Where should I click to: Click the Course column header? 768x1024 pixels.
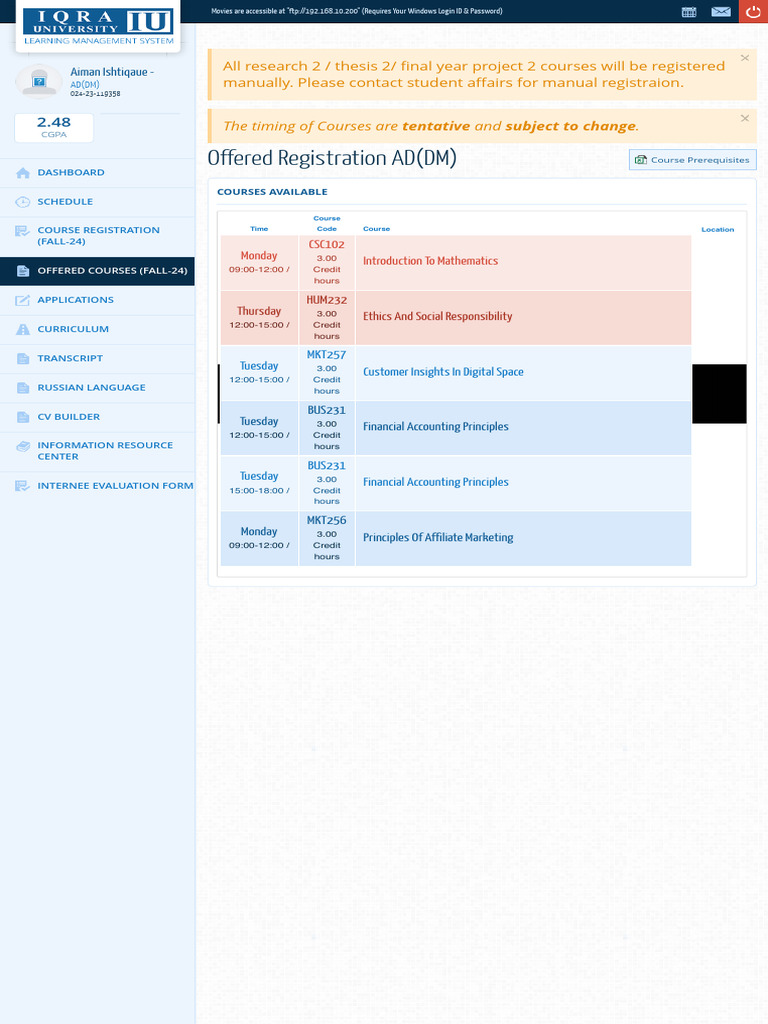(376, 229)
